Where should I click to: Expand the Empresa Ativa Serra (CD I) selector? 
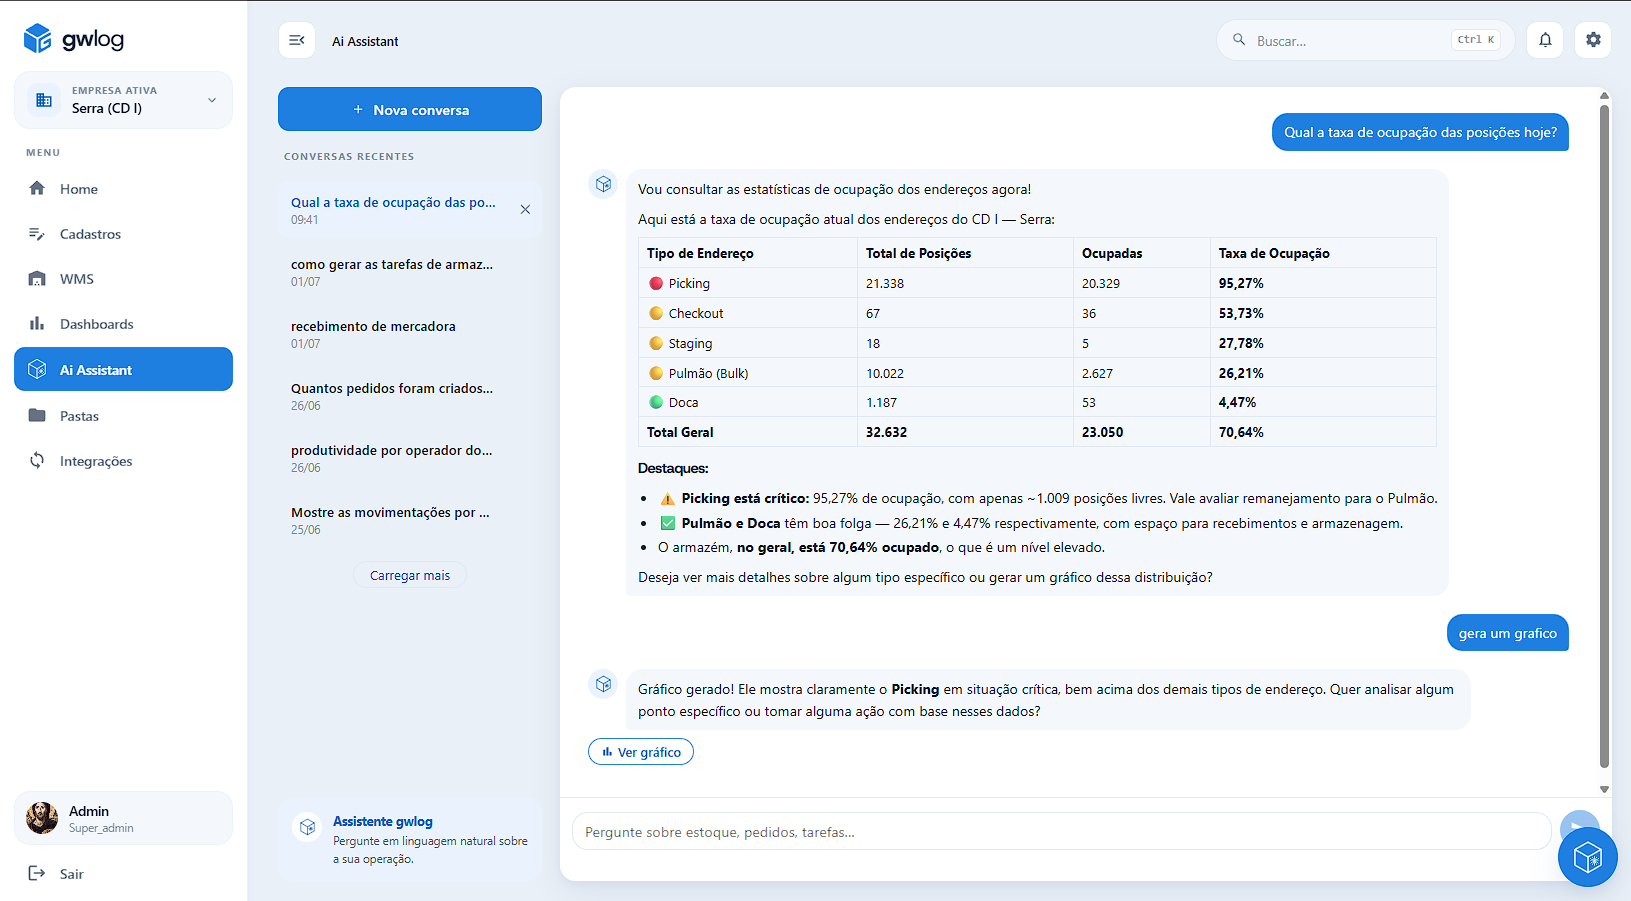(x=123, y=100)
